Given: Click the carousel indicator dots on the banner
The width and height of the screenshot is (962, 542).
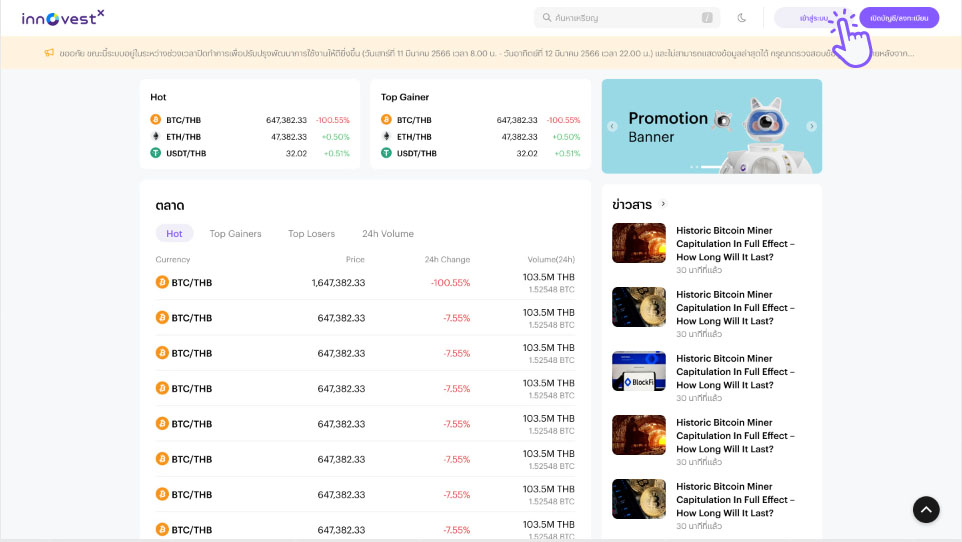Looking at the screenshot, I should point(706,167).
